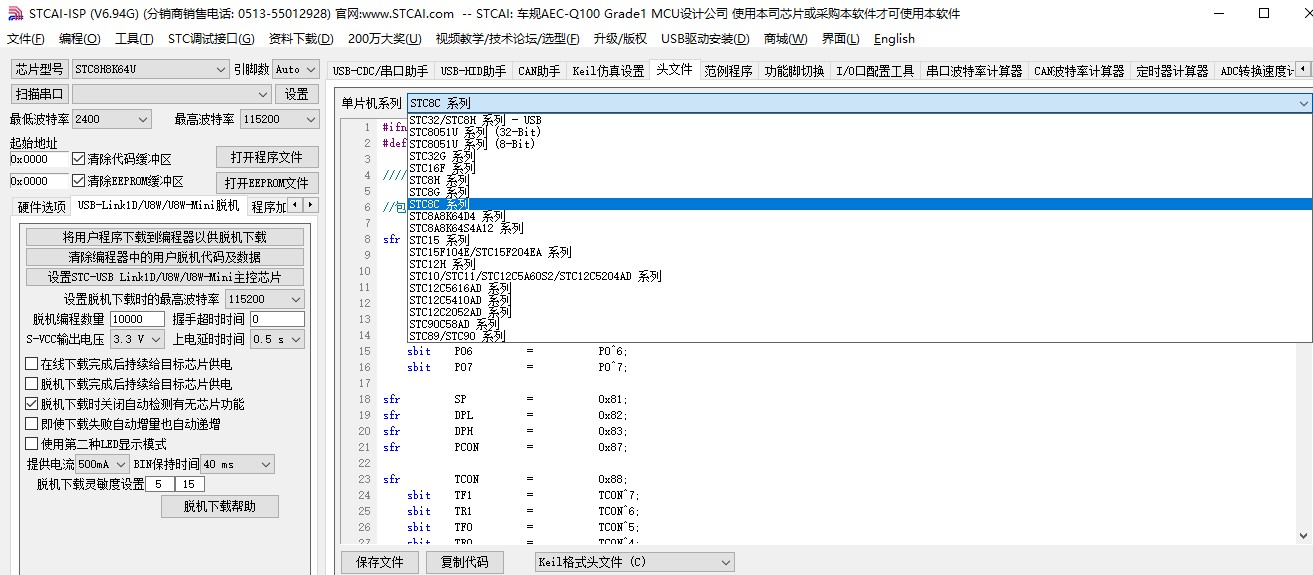Open S-VCC输出电压 3.3 V dropdown
Image resolution: width=1313 pixels, height=575 pixels.
pyautogui.click(x=138, y=339)
